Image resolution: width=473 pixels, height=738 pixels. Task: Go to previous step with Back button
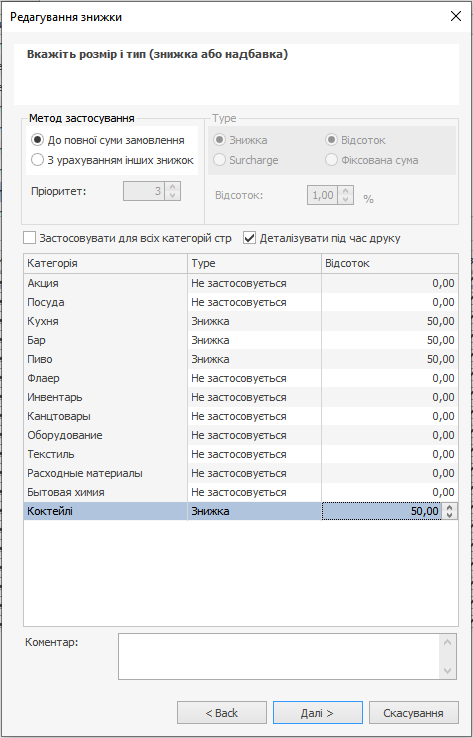pyautogui.click(x=222, y=713)
